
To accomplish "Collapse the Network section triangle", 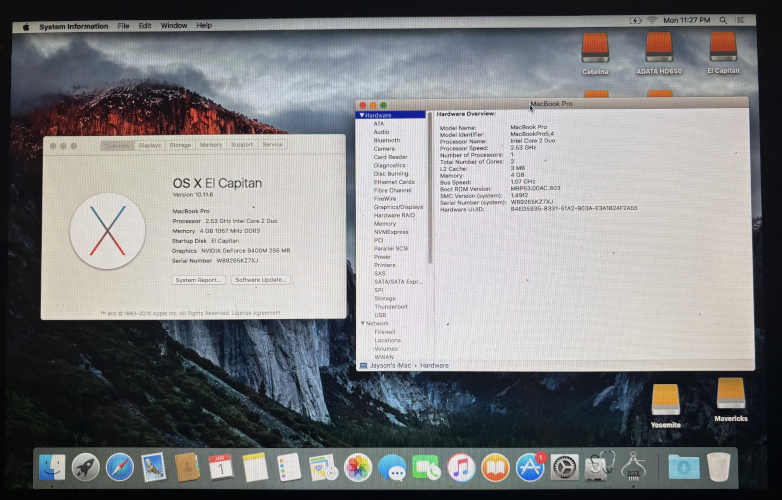I will tap(361, 324).
